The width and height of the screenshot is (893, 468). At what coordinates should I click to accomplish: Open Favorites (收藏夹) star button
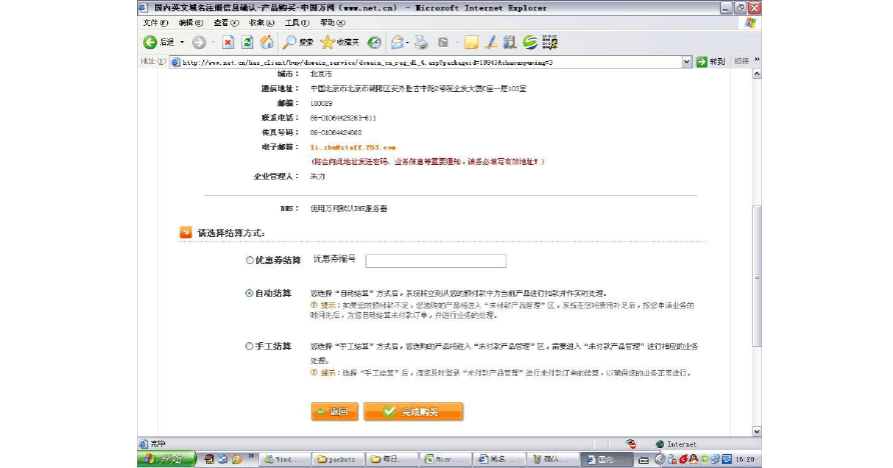pyautogui.click(x=339, y=42)
